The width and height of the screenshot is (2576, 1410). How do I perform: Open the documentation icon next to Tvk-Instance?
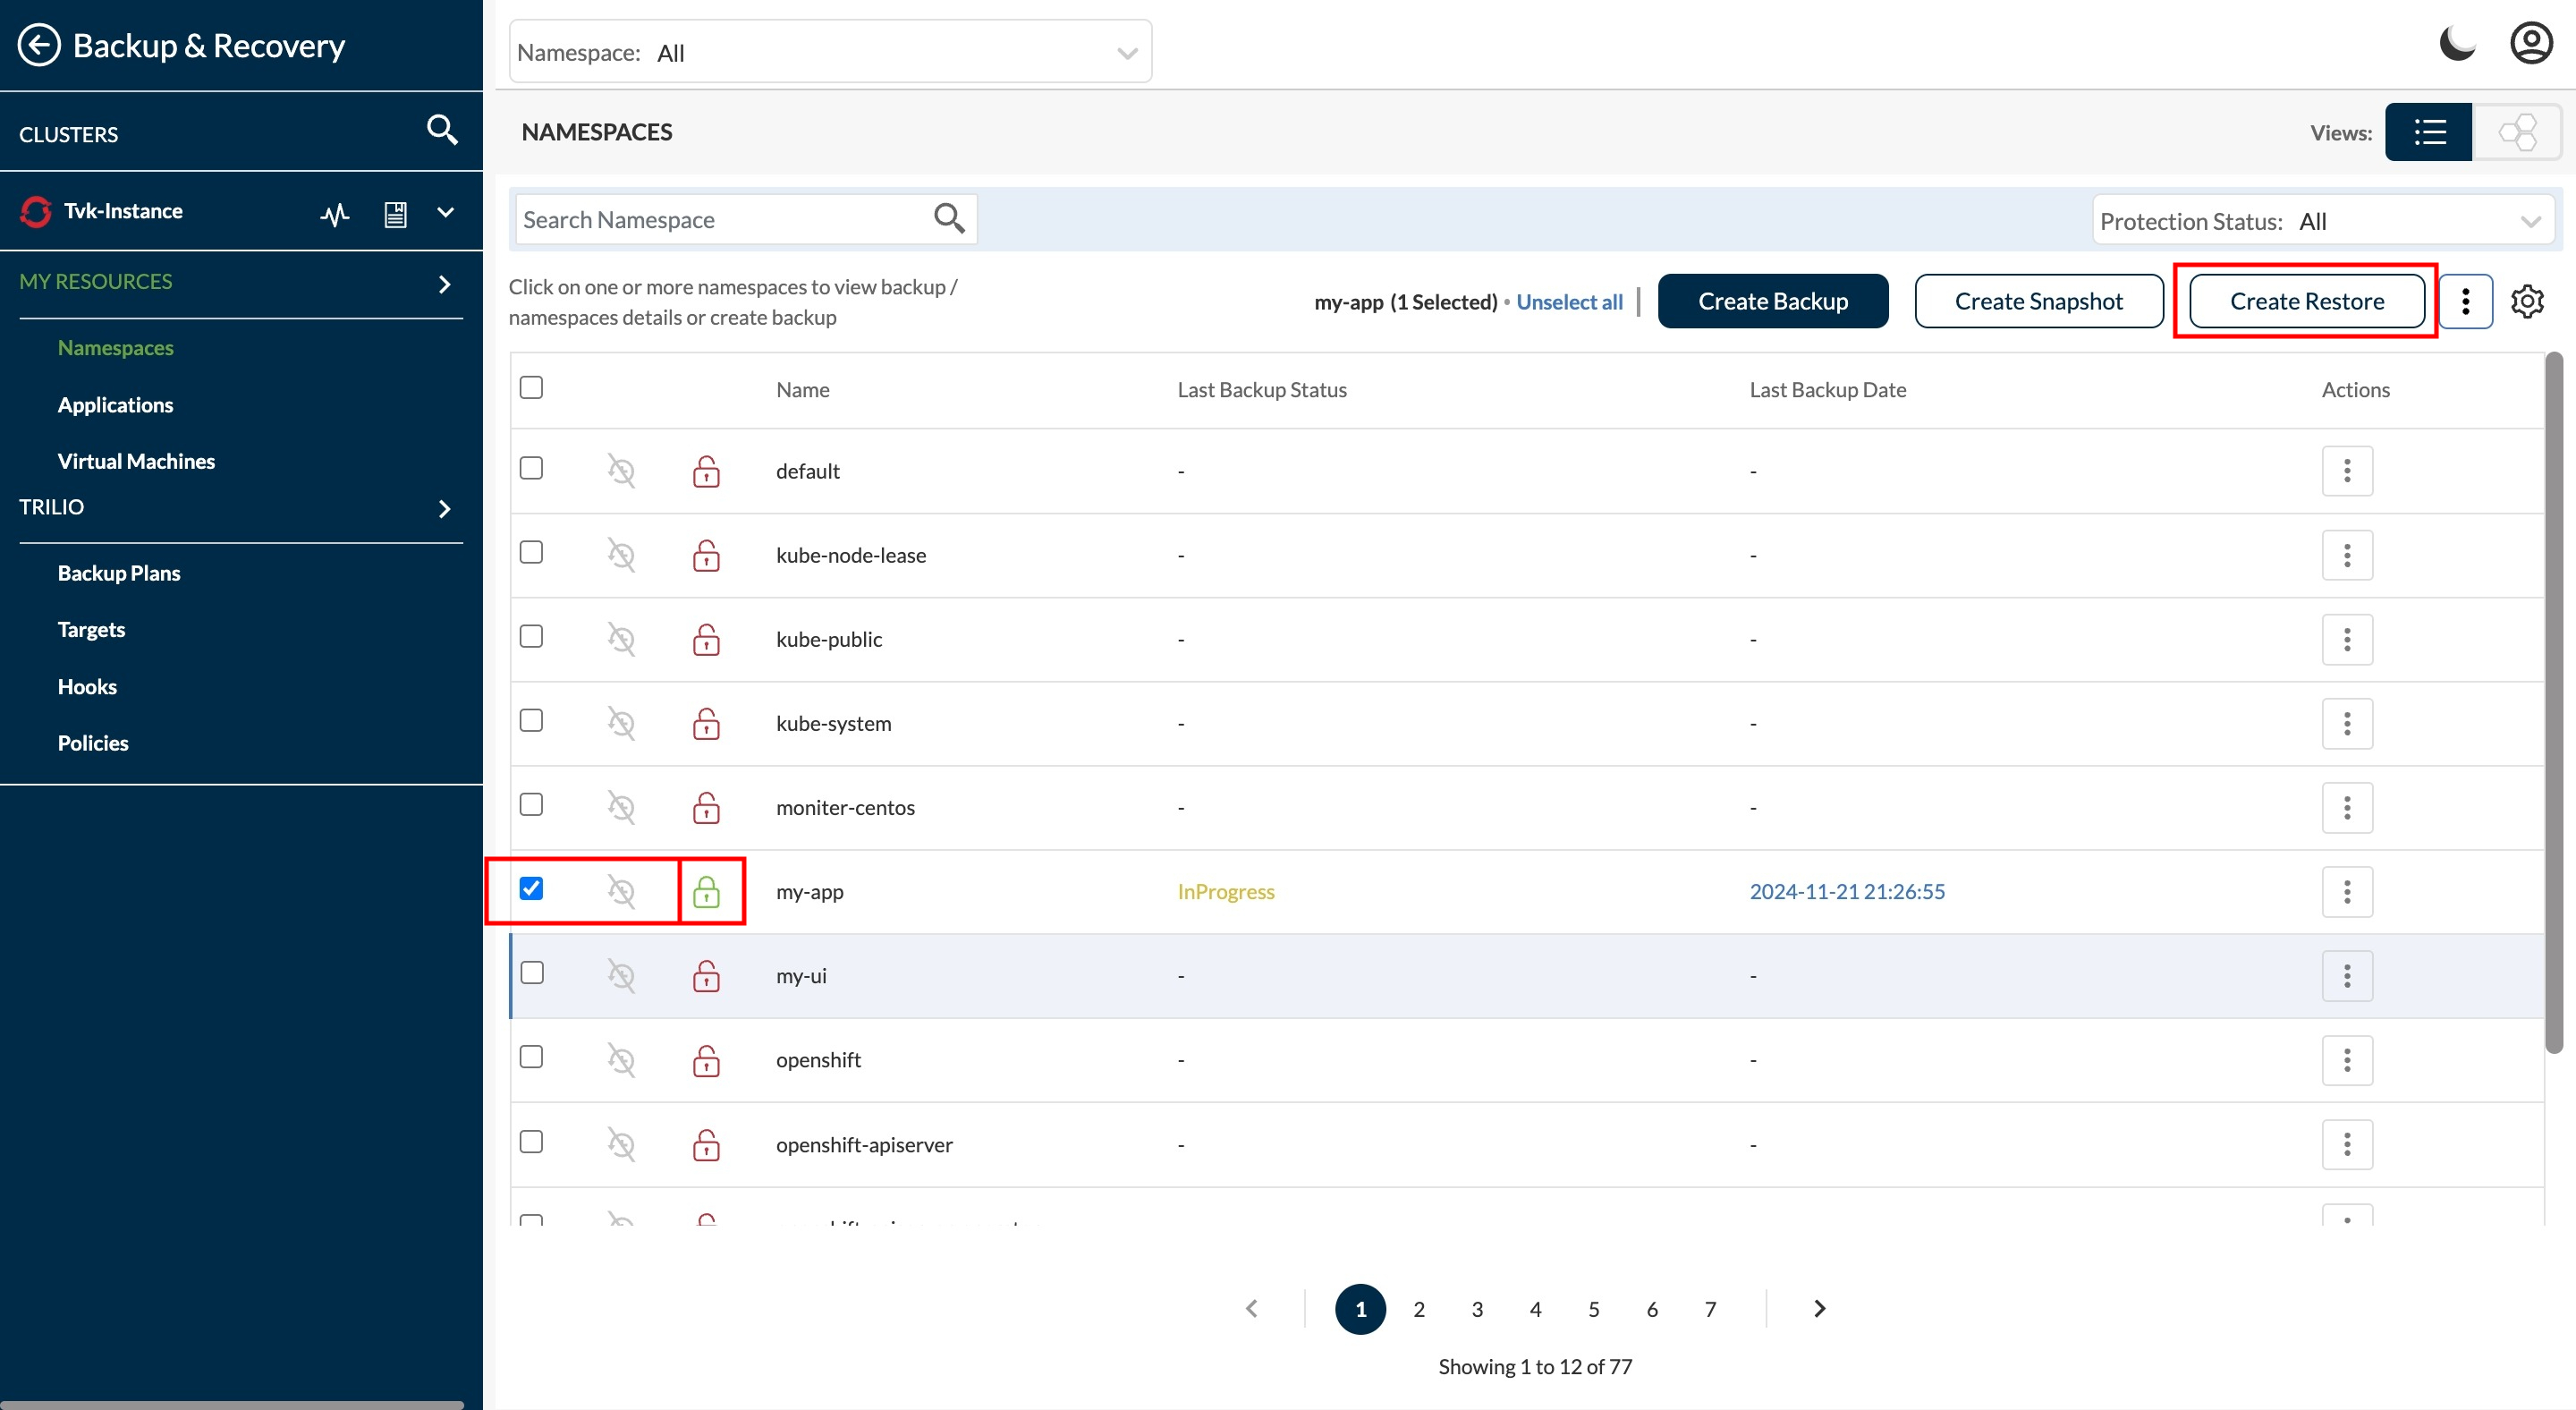pos(395,213)
